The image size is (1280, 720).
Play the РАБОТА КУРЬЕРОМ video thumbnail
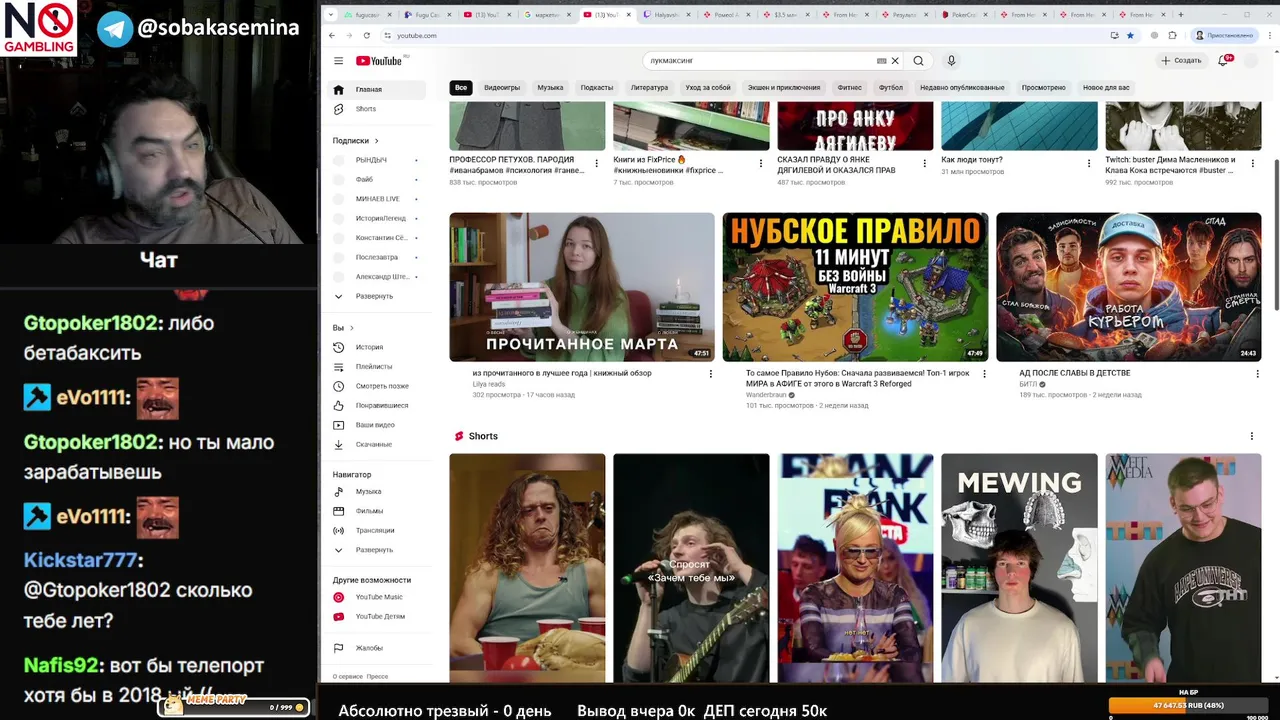(1128, 287)
